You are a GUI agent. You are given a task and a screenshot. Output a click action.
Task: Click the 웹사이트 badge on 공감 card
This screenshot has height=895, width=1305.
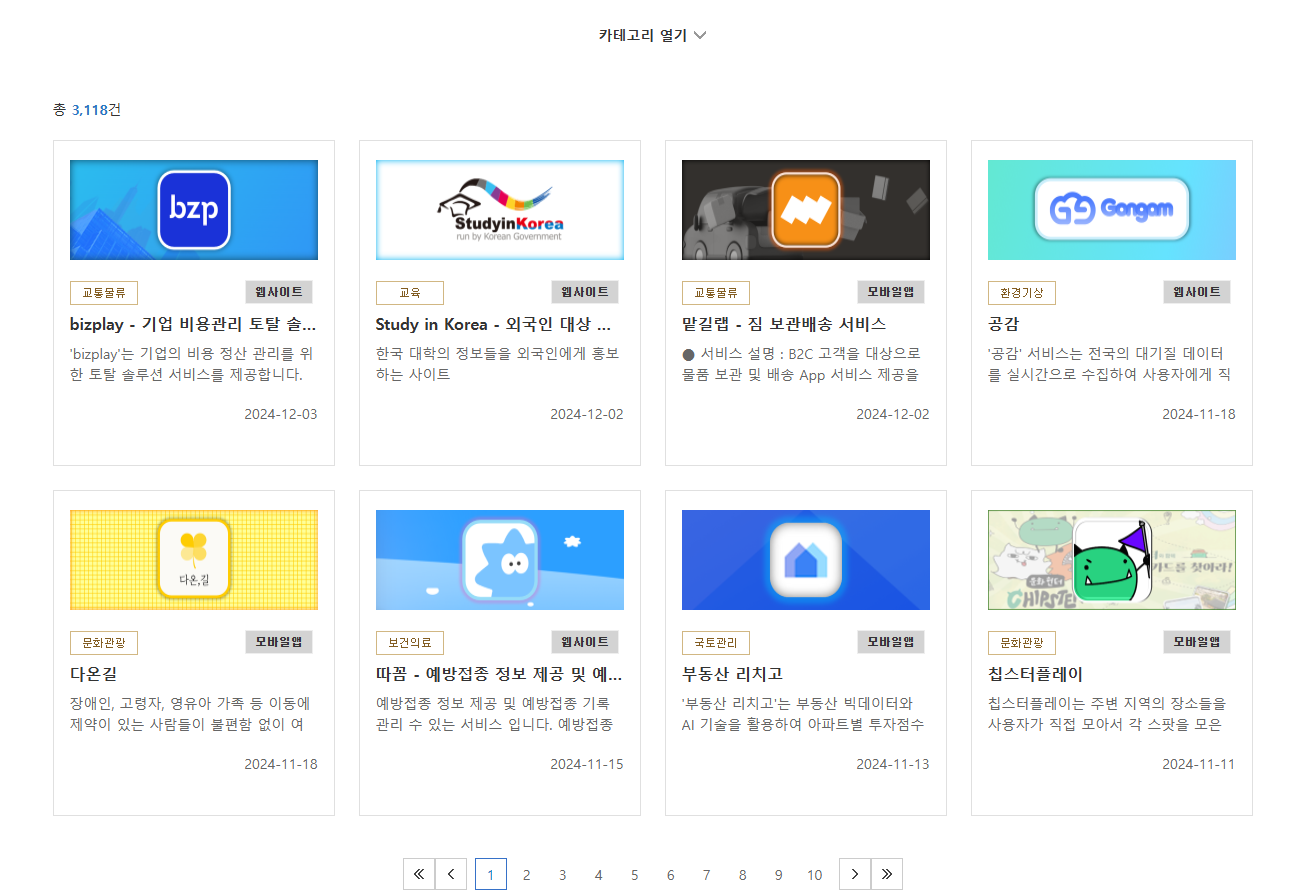click(1197, 292)
